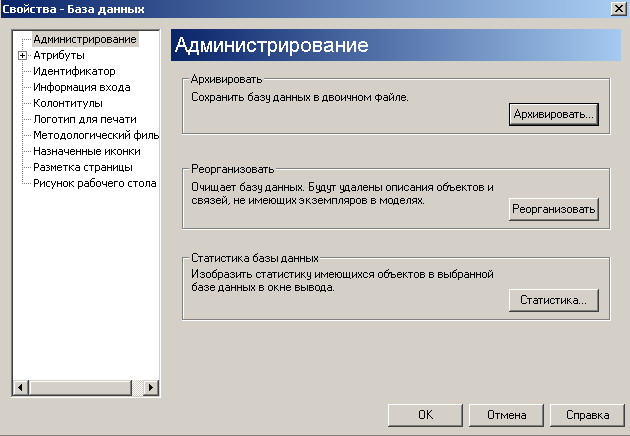The height and width of the screenshot is (436, 630).
Task: Click the Статистика базы данных group label
Action: coord(255,258)
